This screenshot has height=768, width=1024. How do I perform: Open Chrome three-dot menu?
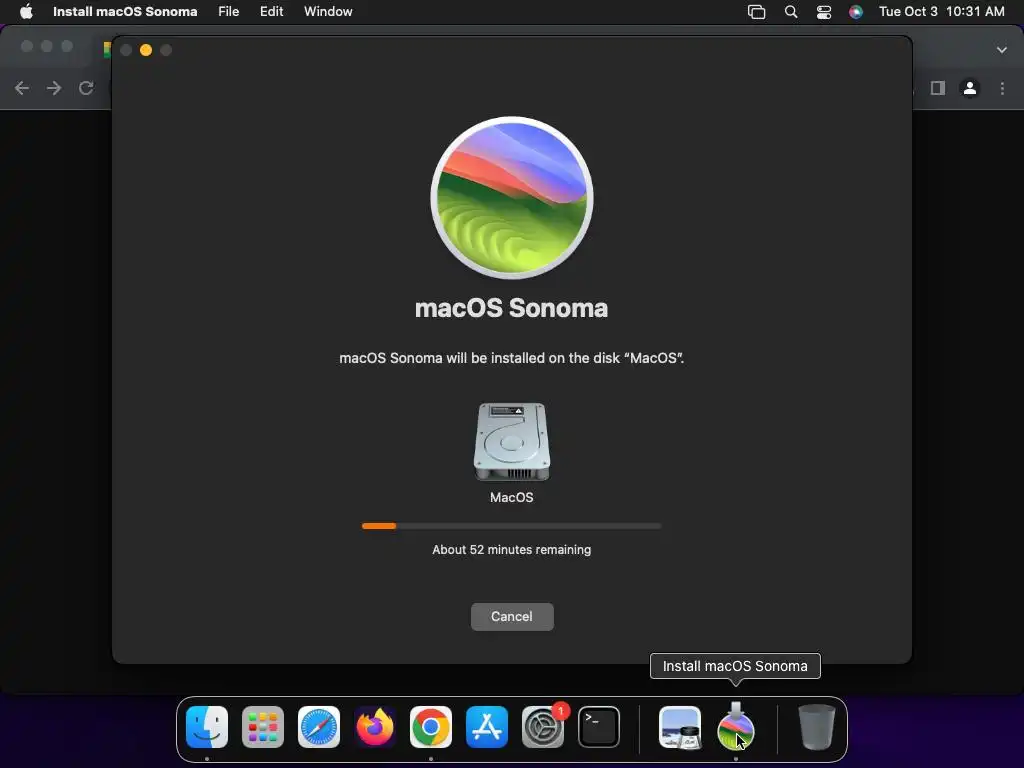[x=1002, y=88]
